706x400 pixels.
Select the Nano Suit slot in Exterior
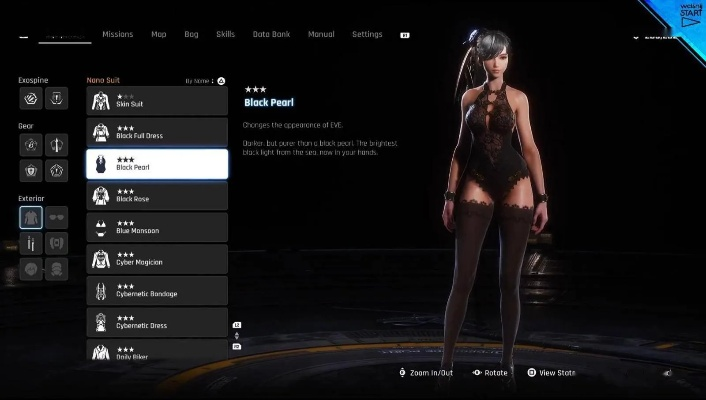click(31, 217)
